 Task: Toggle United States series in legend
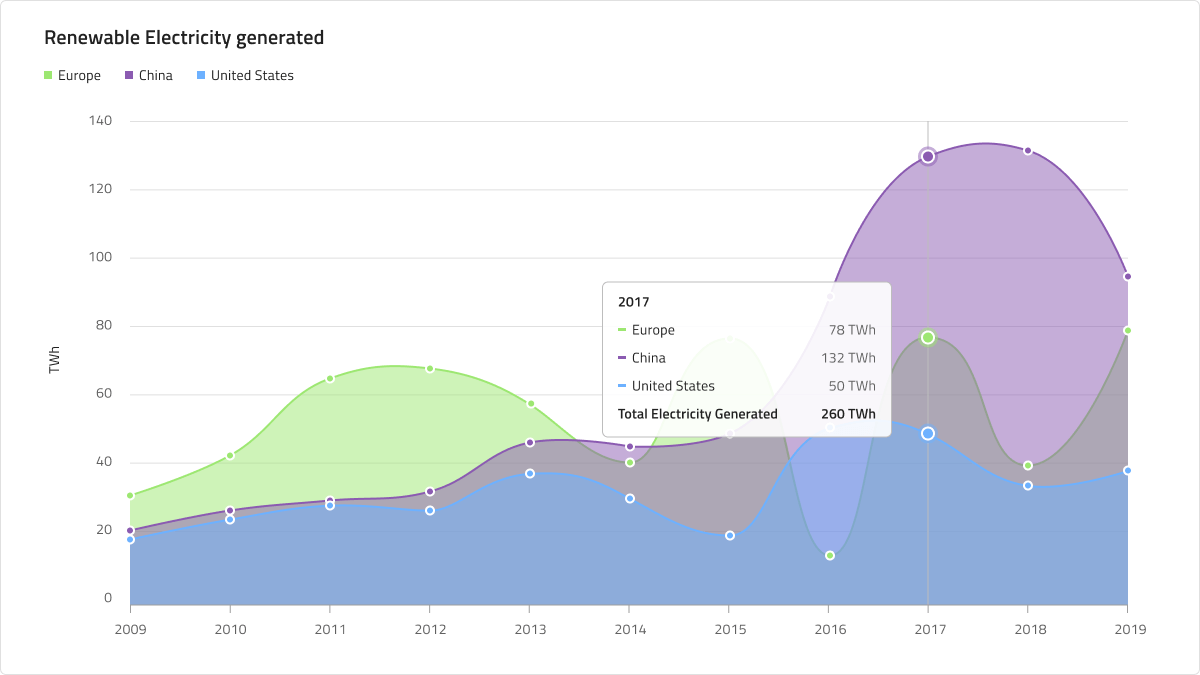click(x=245, y=75)
